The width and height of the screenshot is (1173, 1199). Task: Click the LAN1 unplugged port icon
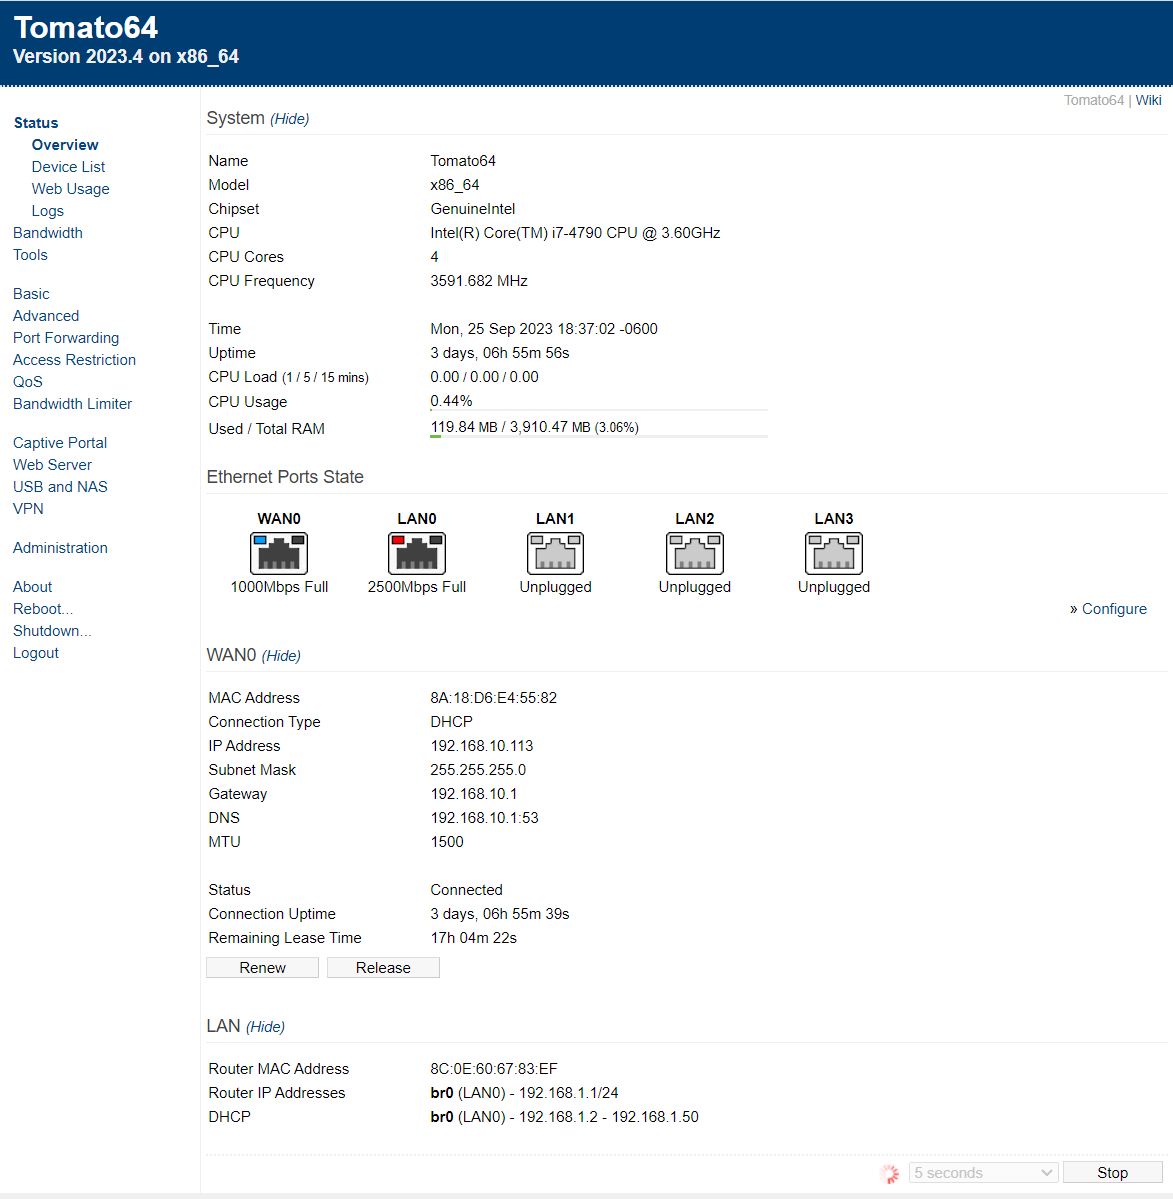point(555,553)
